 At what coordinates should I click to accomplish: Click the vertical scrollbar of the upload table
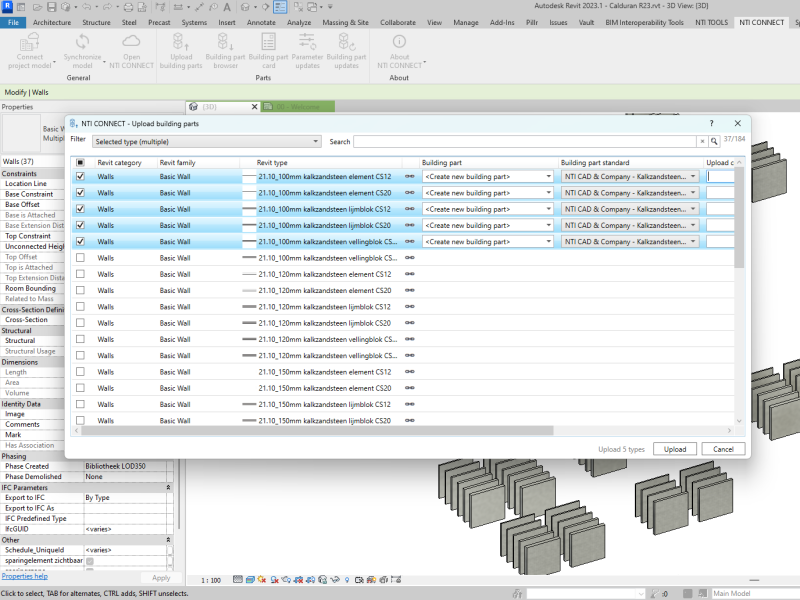click(x=739, y=218)
